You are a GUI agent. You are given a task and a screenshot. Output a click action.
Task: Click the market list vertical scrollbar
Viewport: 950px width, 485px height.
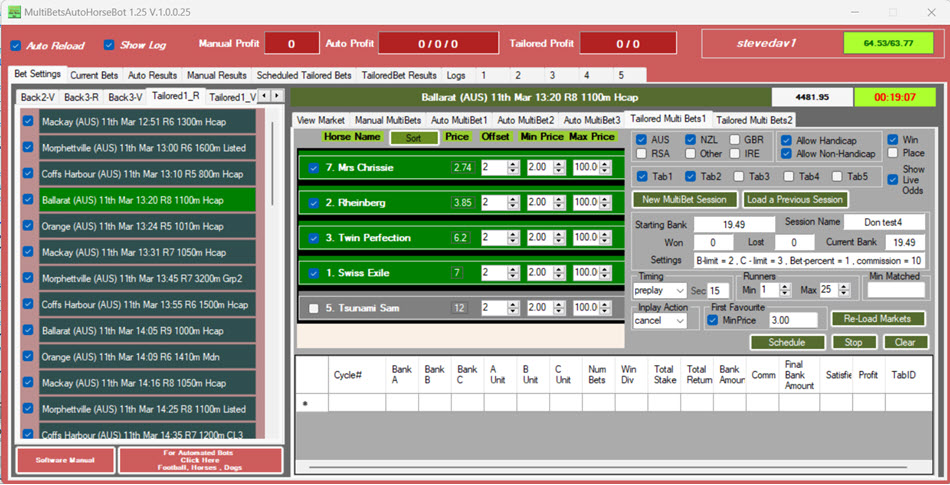coord(272,163)
